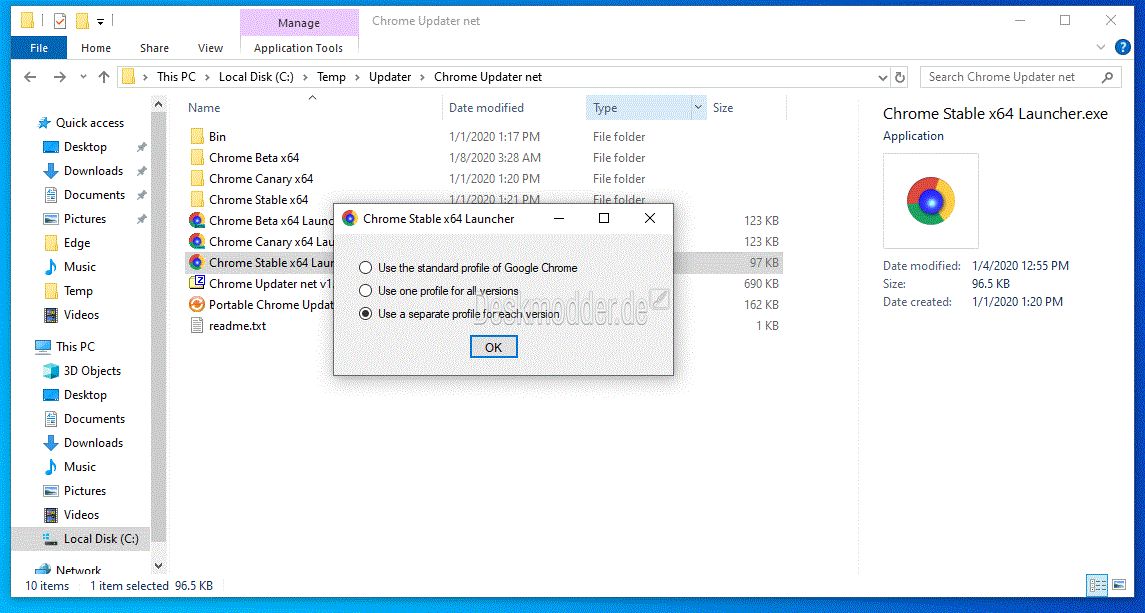The height and width of the screenshot is (613, 1145).
Task: Open Local Disk (C:) in navigation pane
Action: pyautogui.click(x=101, y=538)
